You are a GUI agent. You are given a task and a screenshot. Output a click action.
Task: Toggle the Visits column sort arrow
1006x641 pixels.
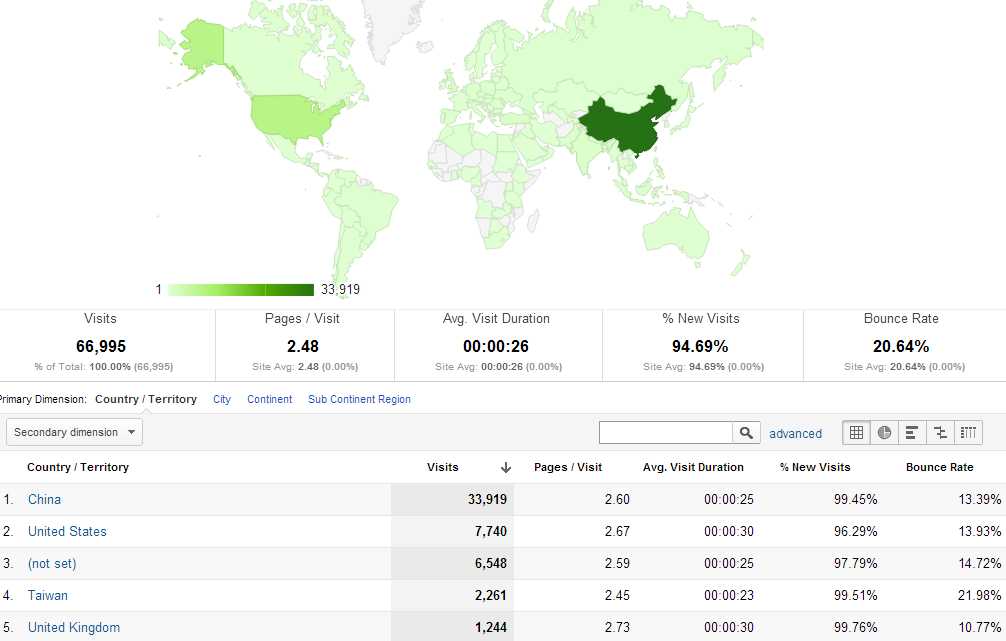[506, 467]
